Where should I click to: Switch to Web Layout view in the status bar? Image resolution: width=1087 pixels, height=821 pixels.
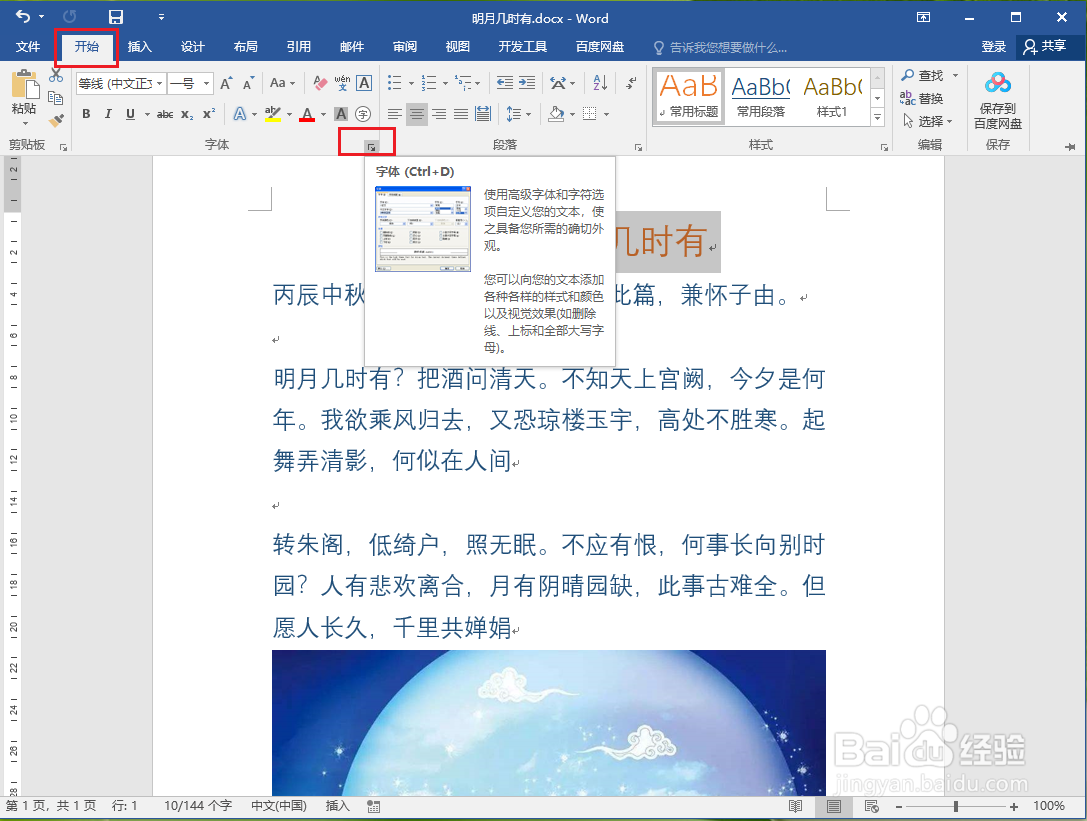[871, 806]
